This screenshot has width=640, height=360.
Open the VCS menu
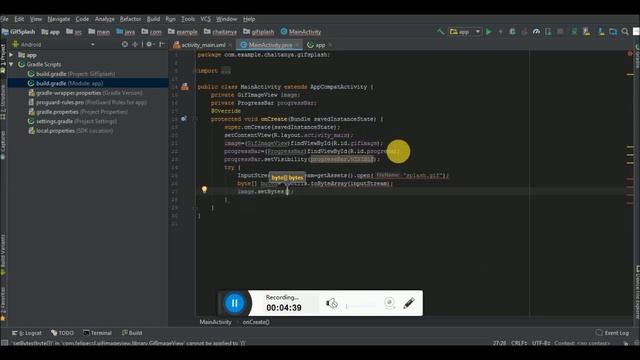tap(205, 19)
